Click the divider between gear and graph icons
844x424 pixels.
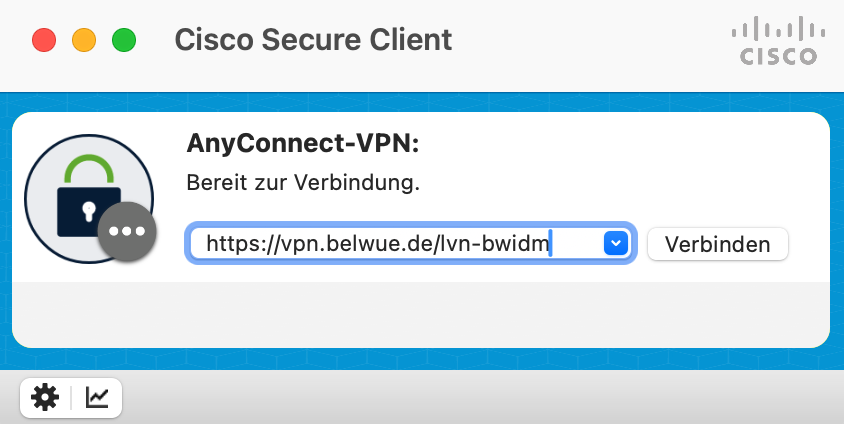(71, 398)
